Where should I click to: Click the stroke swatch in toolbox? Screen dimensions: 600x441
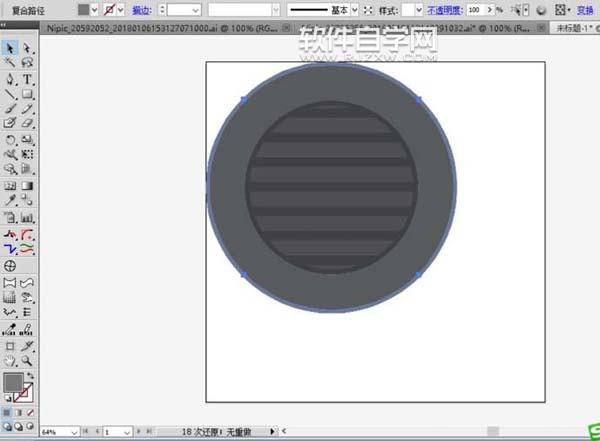pos(25,393)
